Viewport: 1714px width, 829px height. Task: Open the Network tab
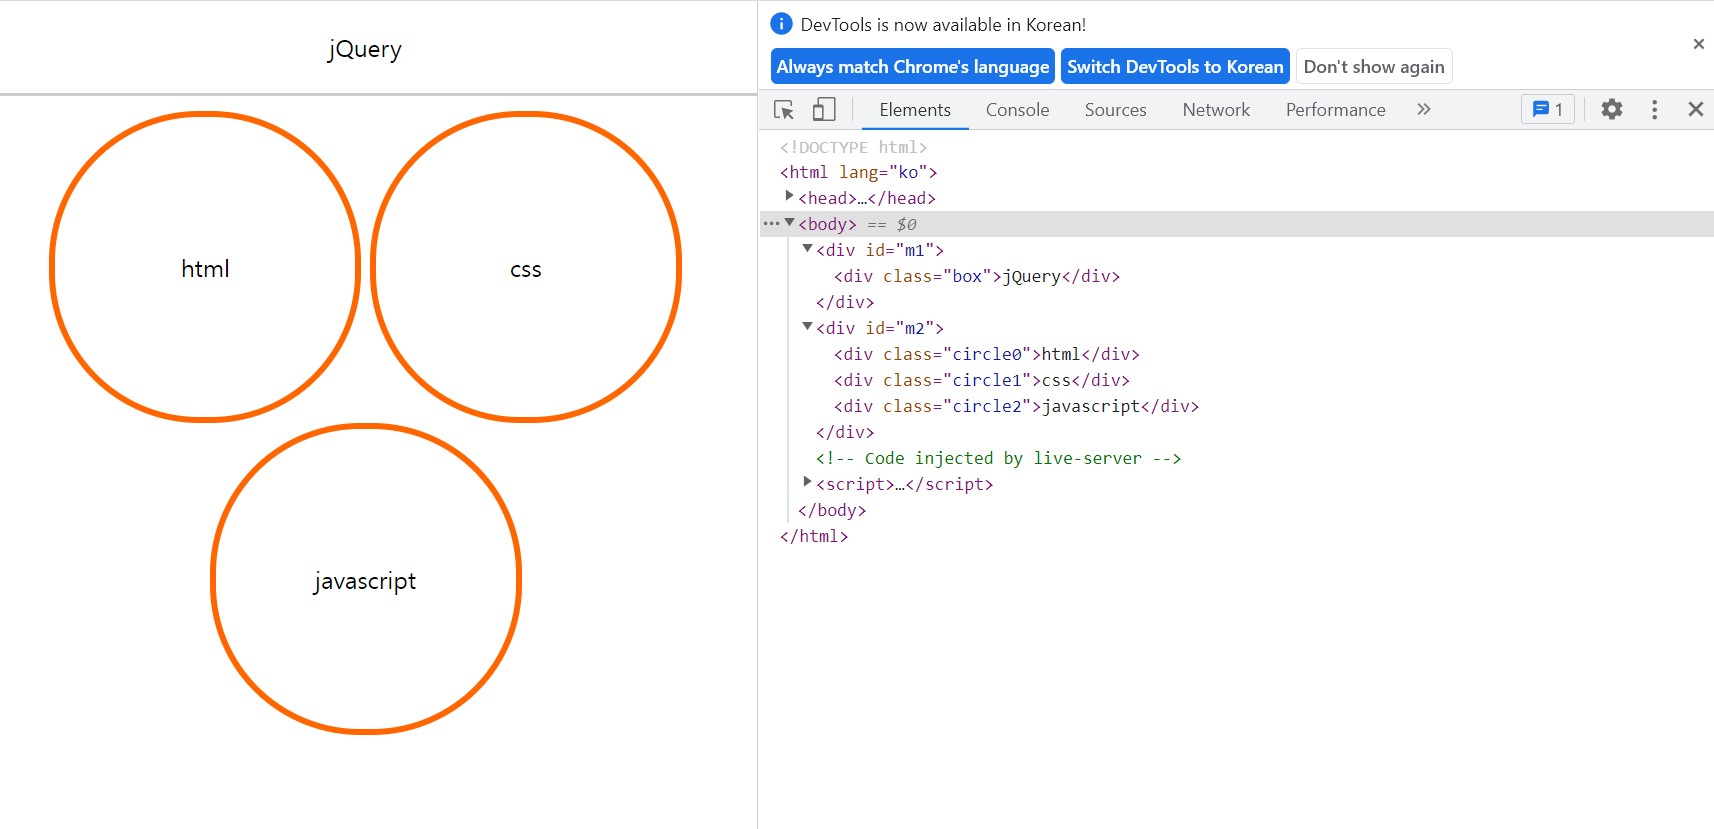[1216, 110]
